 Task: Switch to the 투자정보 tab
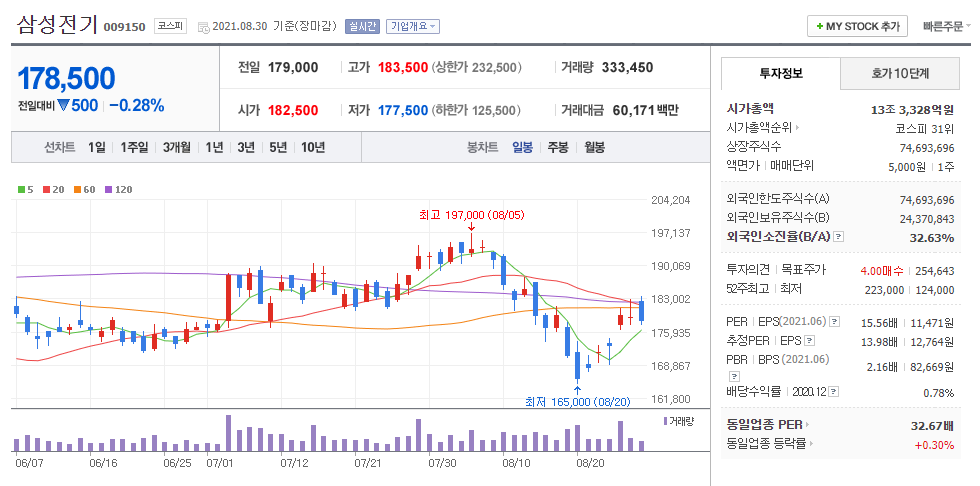(781, 74)
